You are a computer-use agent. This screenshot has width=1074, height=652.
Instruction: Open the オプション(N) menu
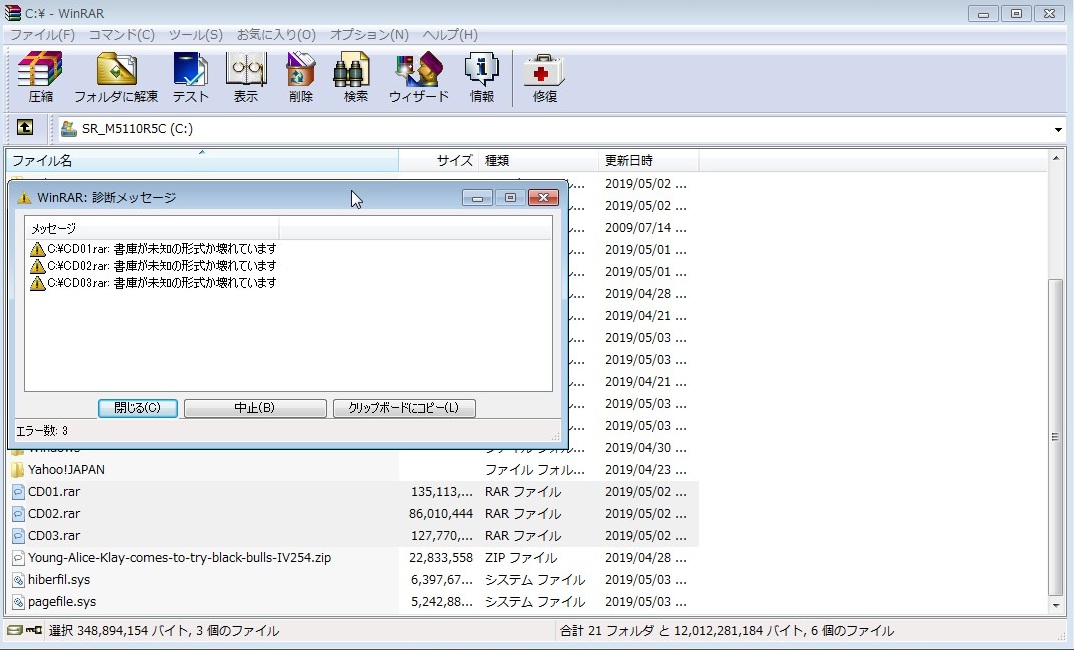pyautogui.click(x=369, y=34)
